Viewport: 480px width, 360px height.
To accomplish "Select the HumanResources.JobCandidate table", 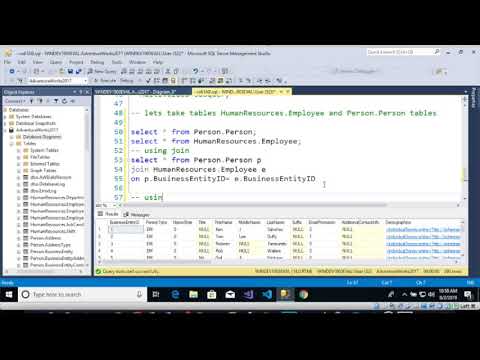I will coord(57,225).
